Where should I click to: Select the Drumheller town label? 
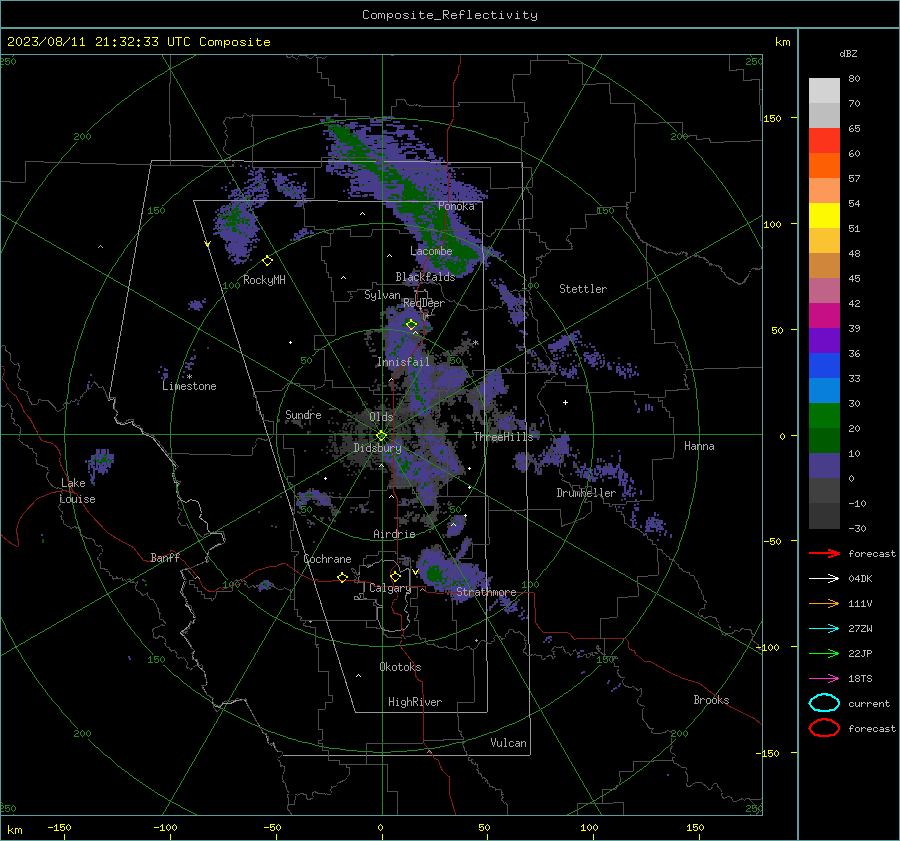click(x=586, y=493)
